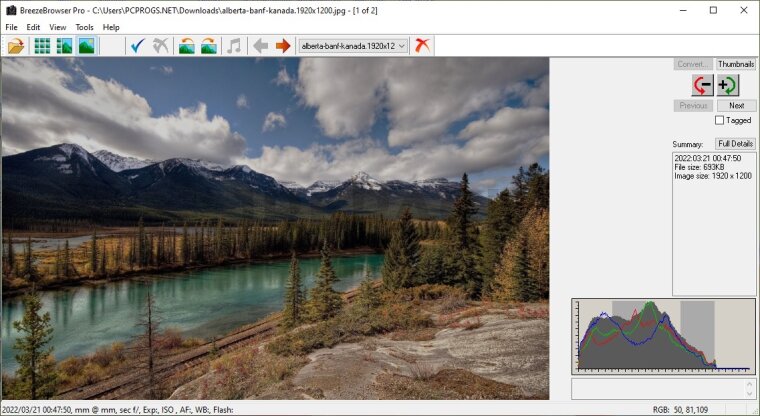The height and width of the screenshot is (416, 760).
Task: Click the Thumbnails button
Action: 736,64
